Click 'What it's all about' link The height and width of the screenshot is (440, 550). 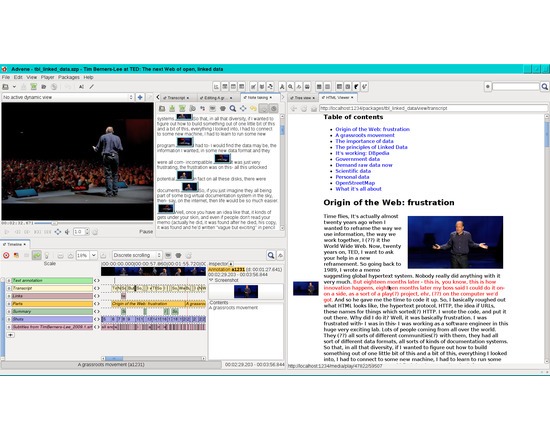tap(358, 189)
